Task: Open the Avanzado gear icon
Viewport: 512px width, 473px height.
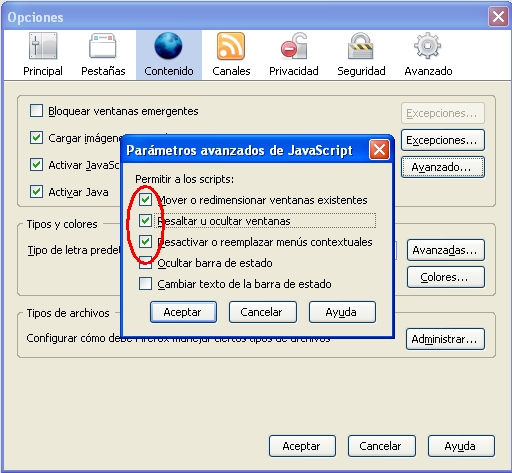Action: [x=428, y=46]
